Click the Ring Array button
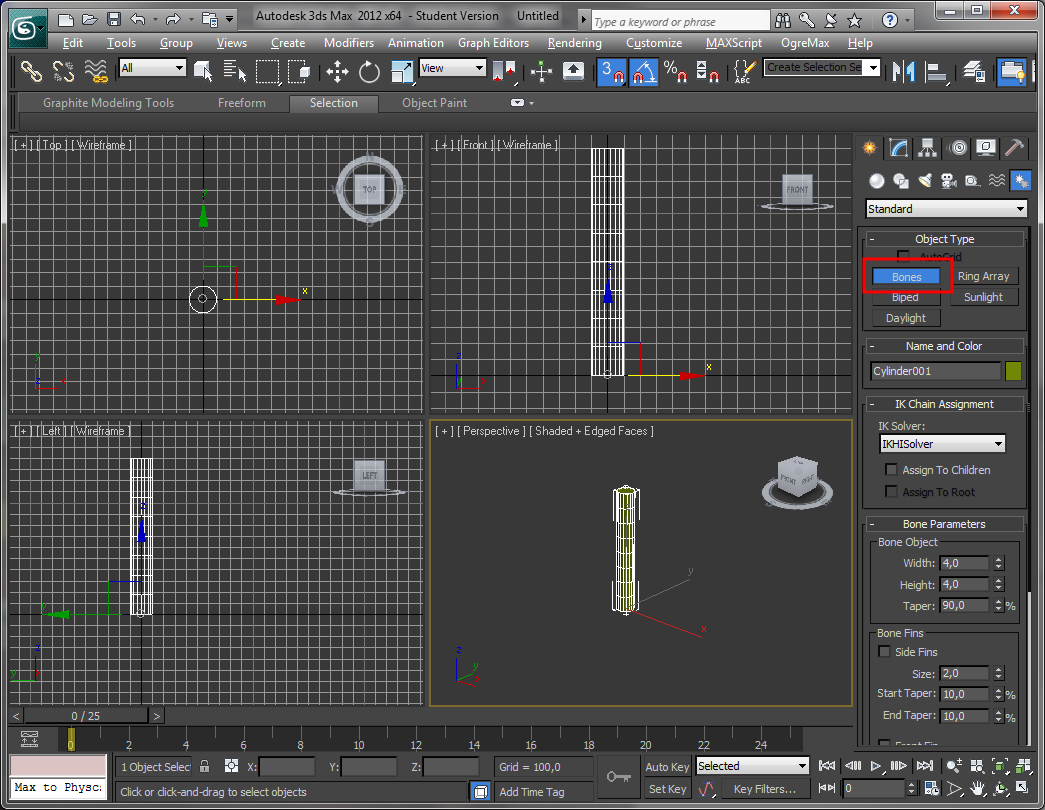Image resolution: width=1045 pixels, height=810 pixels. click(x=983, y=276)
